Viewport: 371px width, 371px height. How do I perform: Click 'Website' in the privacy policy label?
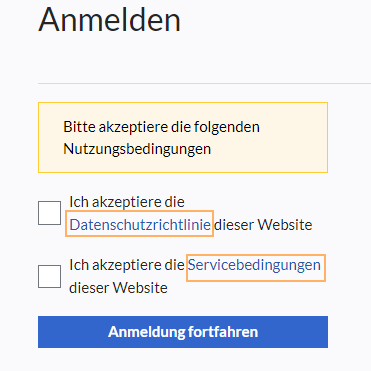point(285,225)
